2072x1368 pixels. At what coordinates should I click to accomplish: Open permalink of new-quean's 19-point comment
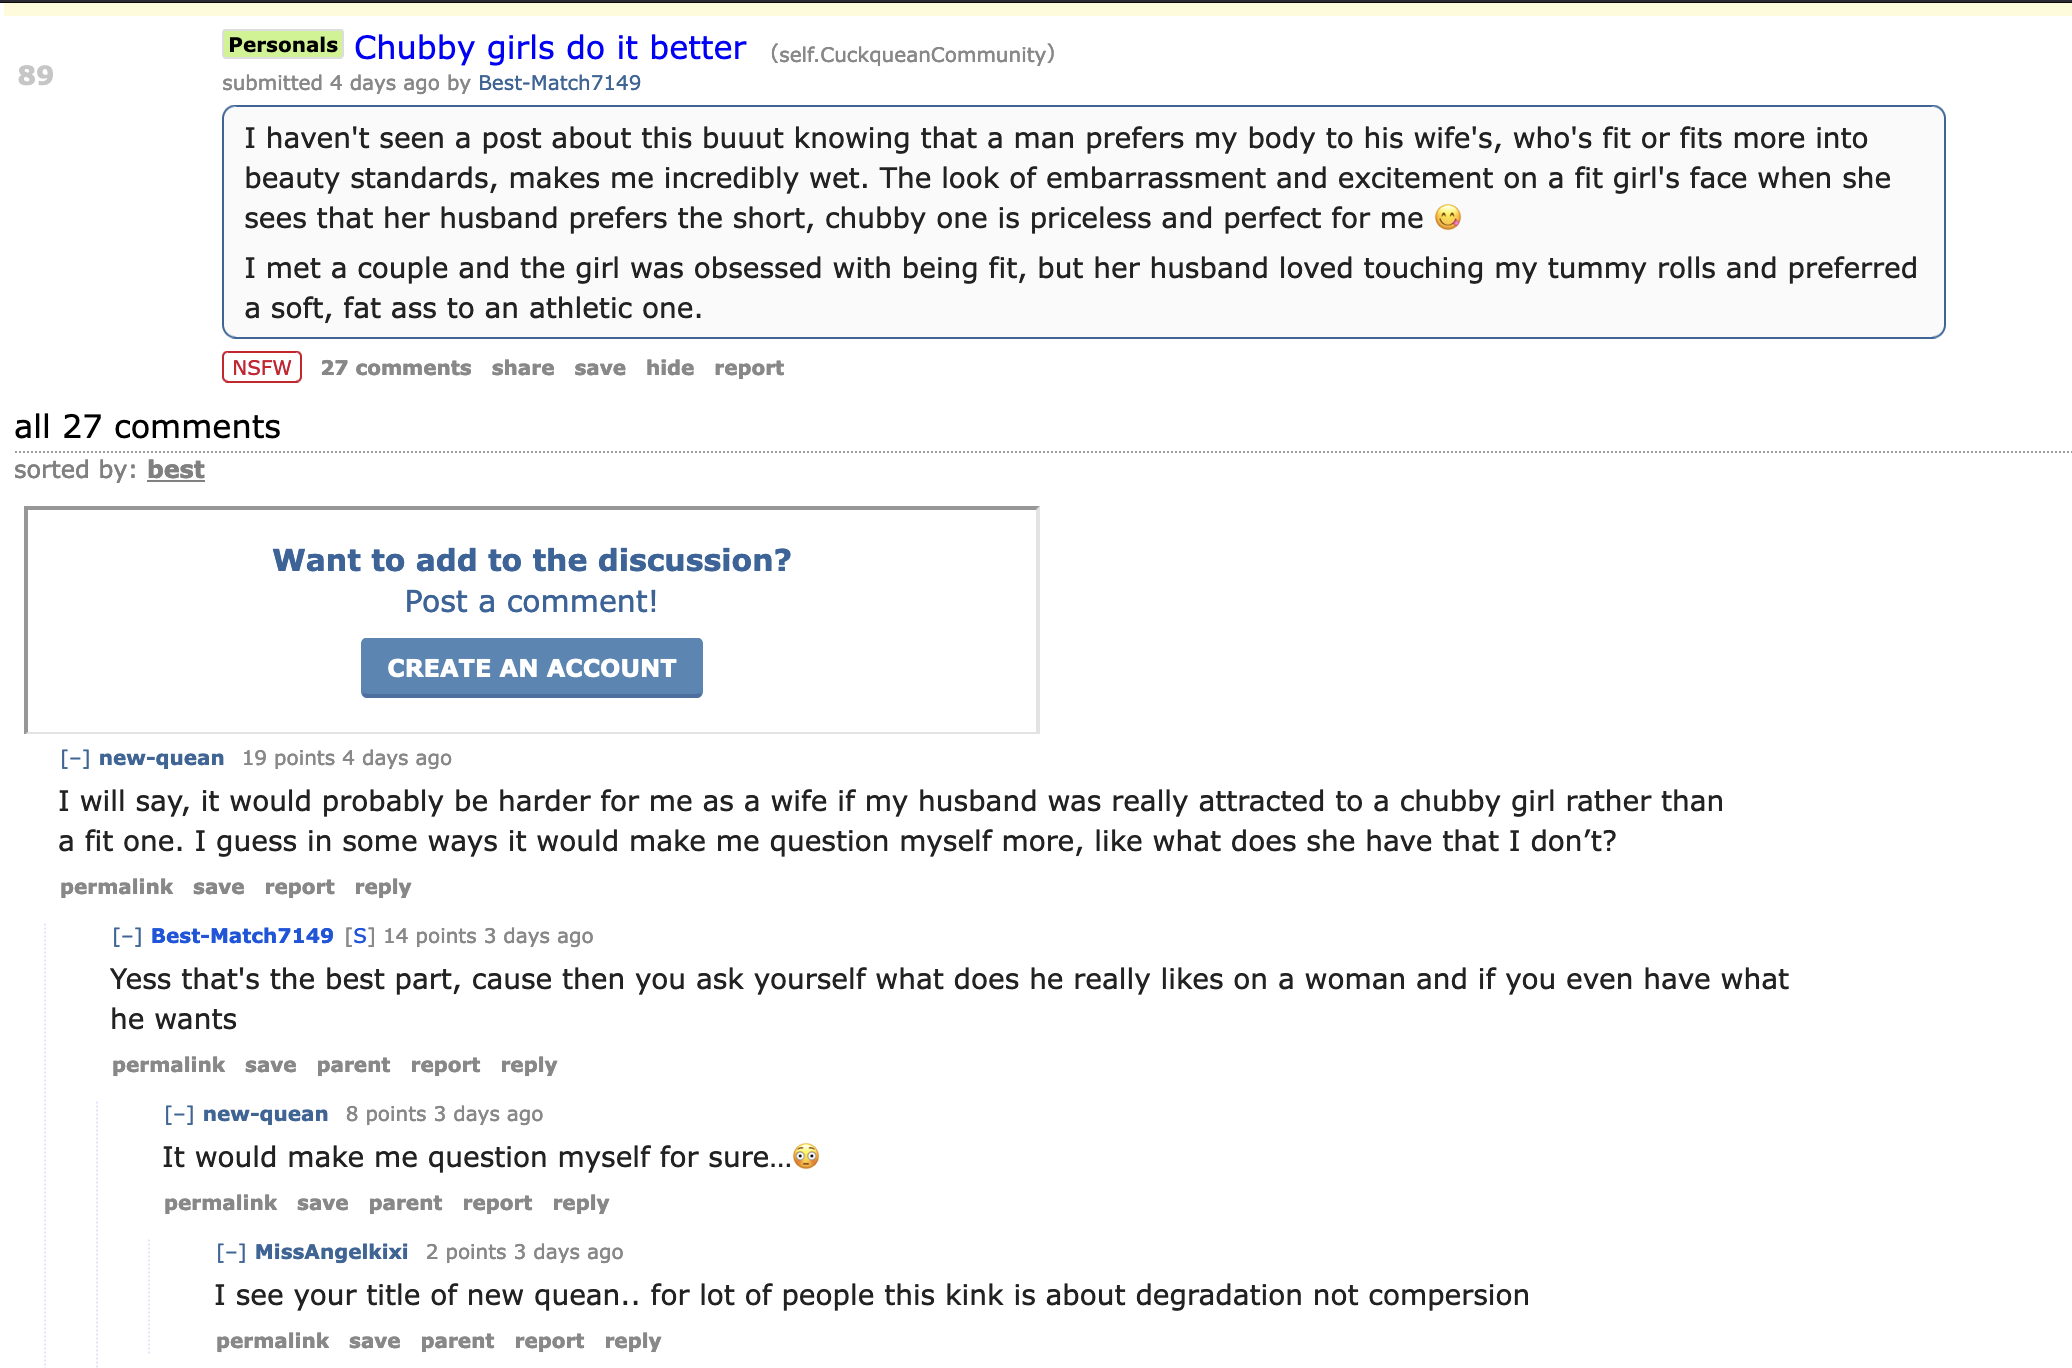[x=116, y=887]
